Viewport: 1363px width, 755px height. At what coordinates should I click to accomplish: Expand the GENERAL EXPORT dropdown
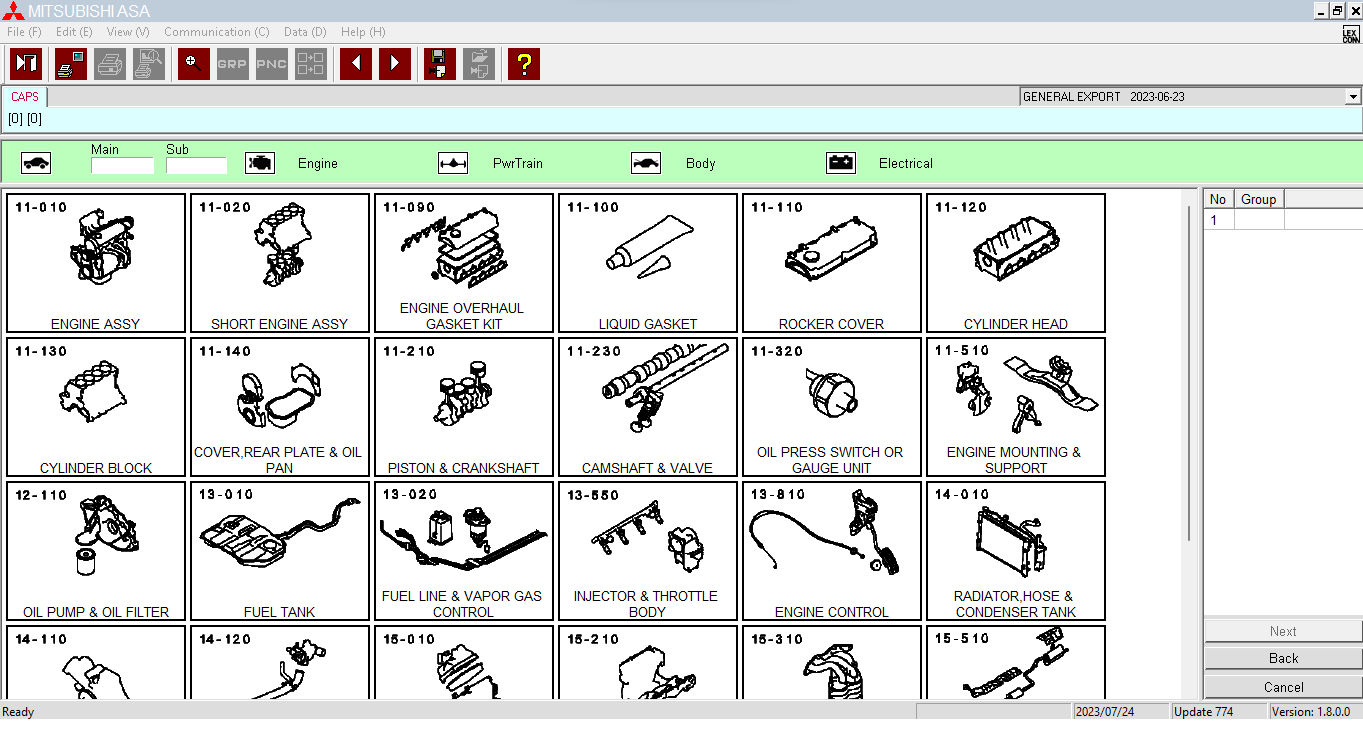pos(1353,97)
